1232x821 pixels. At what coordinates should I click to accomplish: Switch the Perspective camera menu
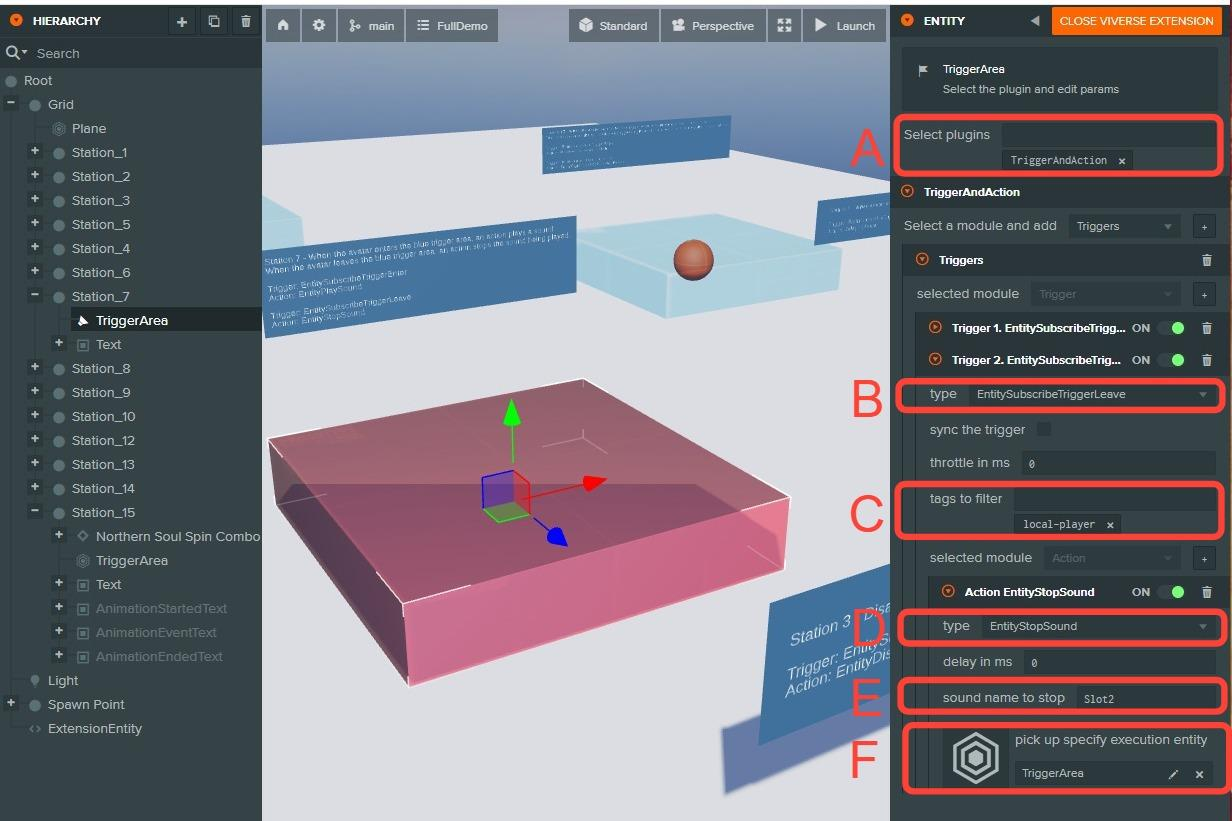[712, 25]
